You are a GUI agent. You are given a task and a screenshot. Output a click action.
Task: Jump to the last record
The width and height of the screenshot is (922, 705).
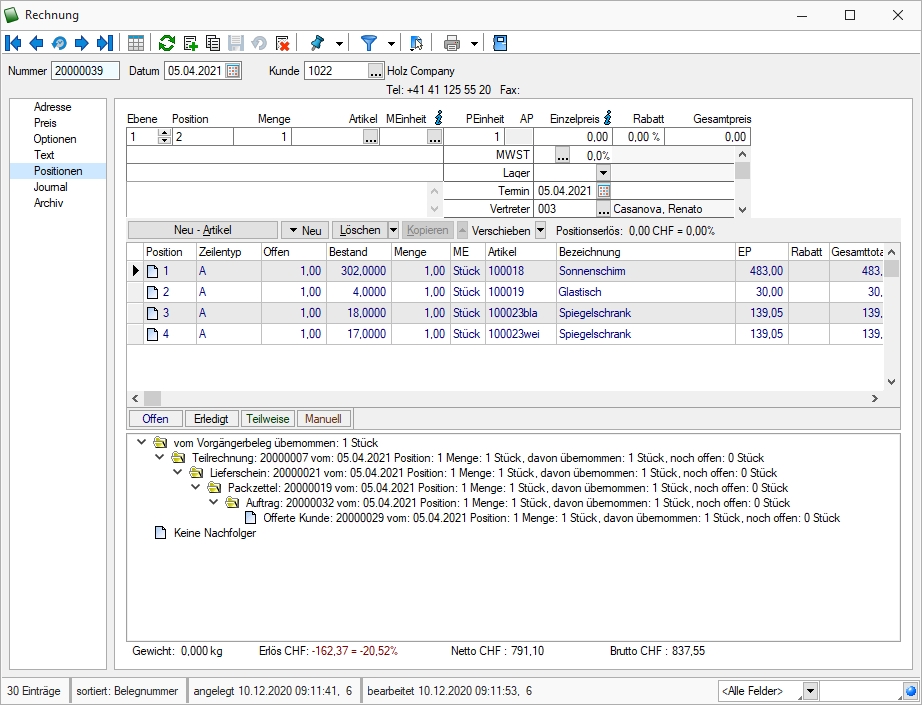105,43
